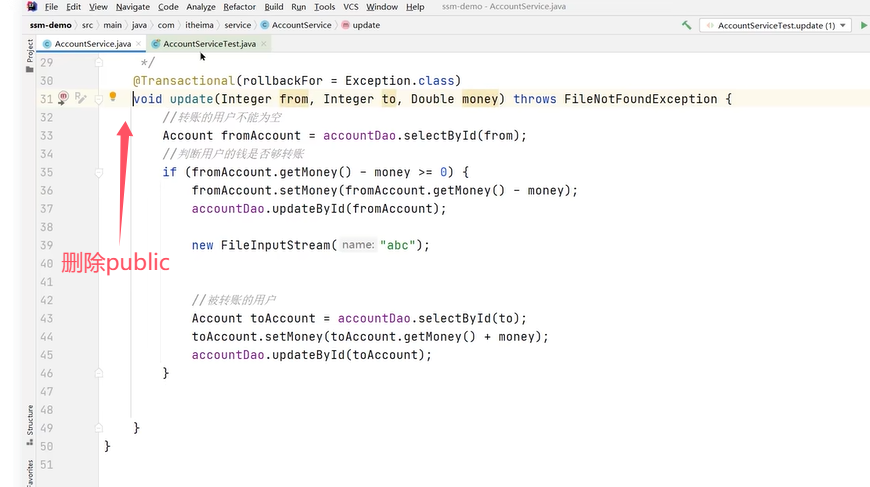Open the Build menu
870x487 pixels.
(x=274, y=7)
